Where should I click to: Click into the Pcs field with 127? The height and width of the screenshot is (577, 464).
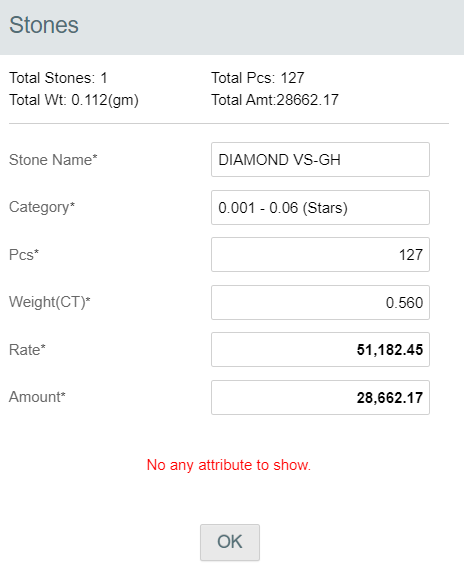coord(320,254)
